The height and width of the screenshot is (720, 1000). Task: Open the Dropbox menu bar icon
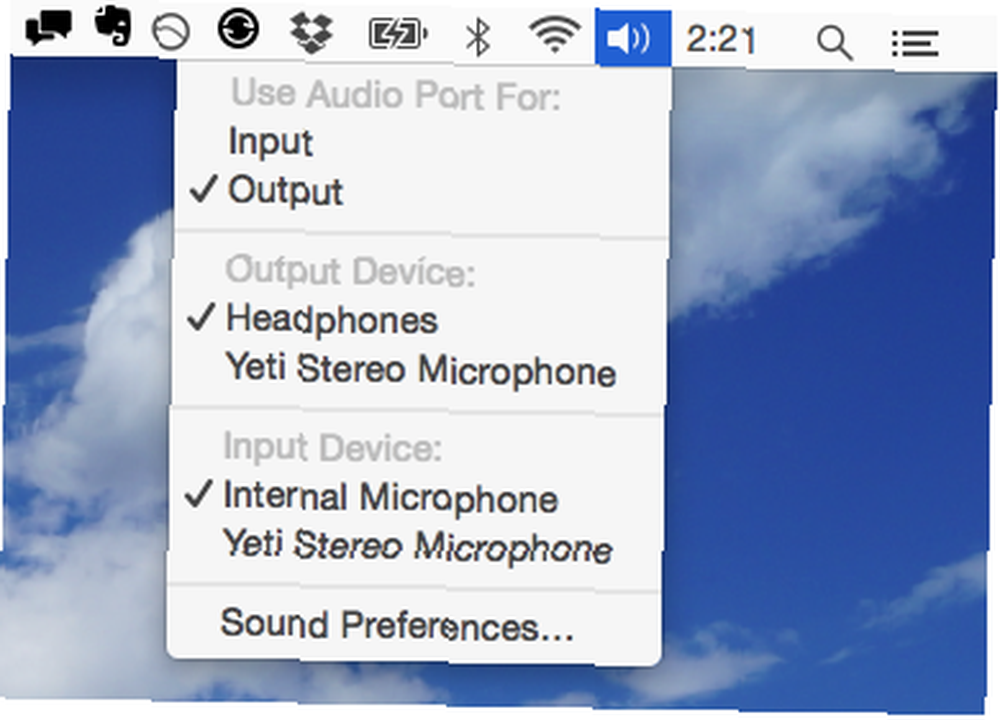[x=311, y=32]
